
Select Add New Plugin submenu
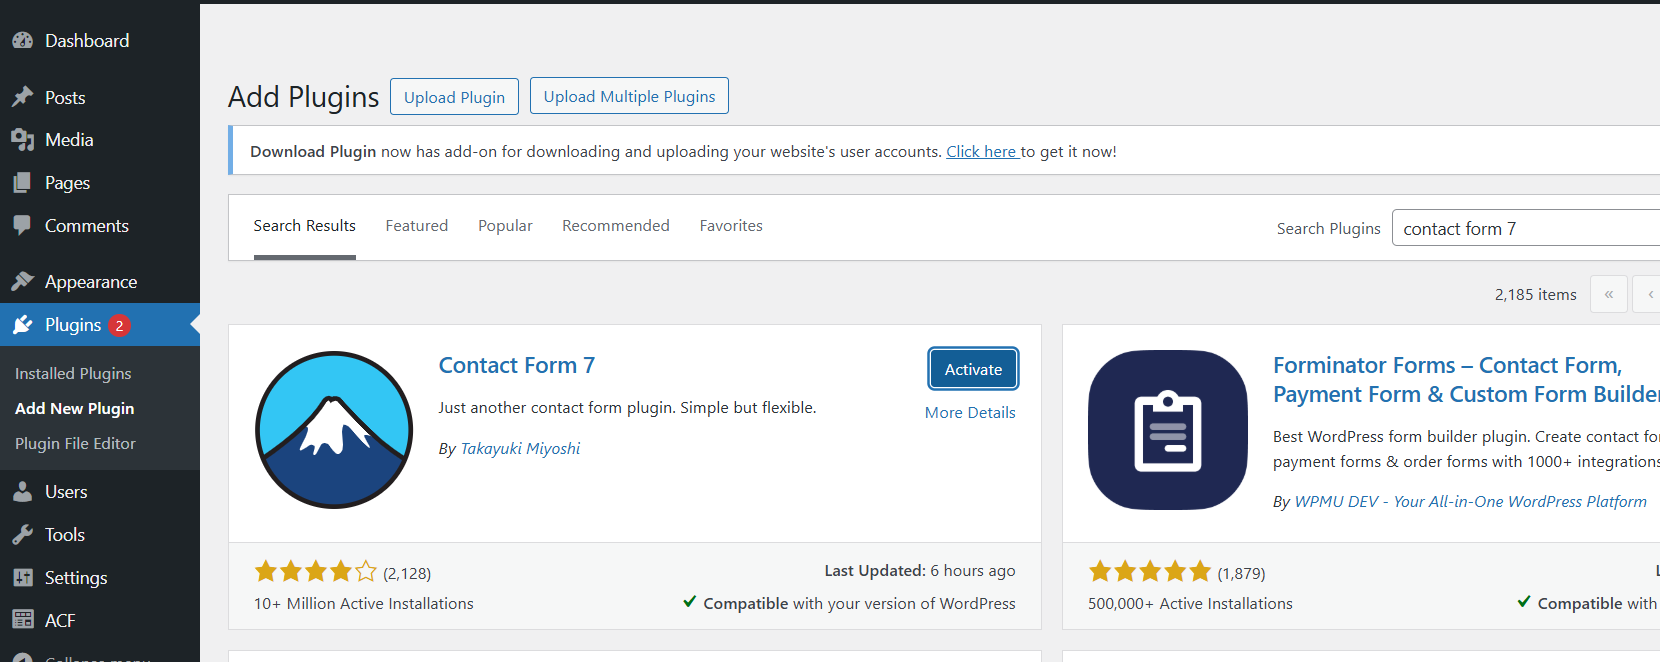click(x=74, y=408)
